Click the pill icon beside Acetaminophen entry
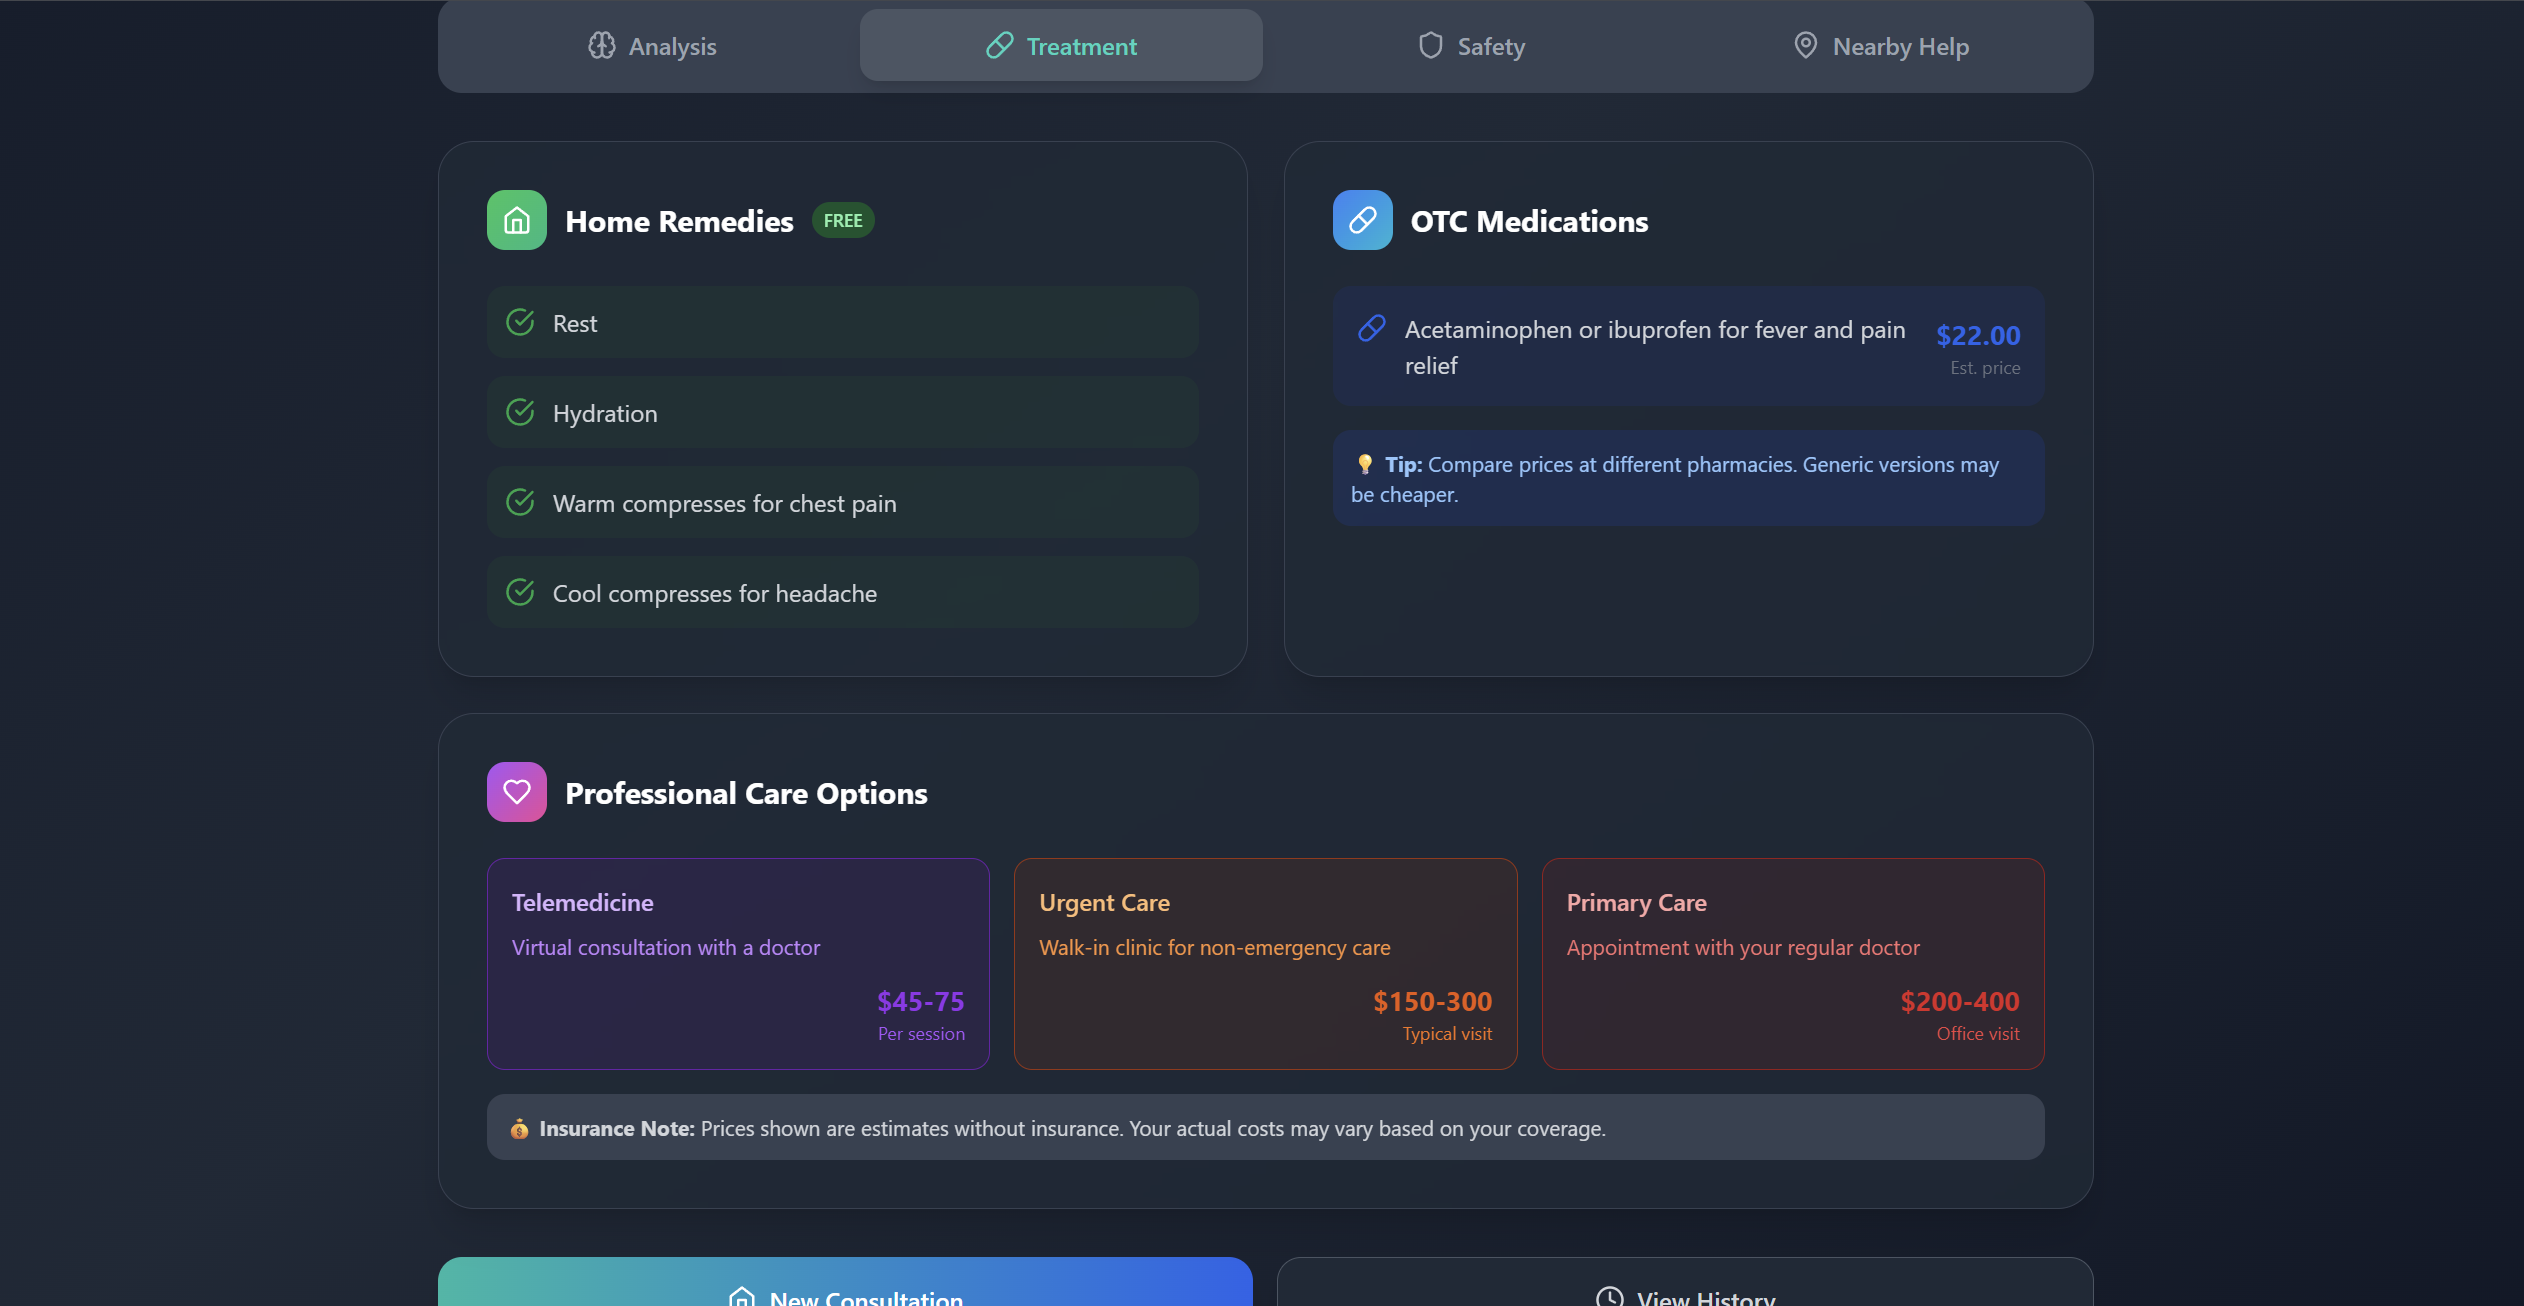This screenshot has width=2524, height=1306. point(1372,329)
